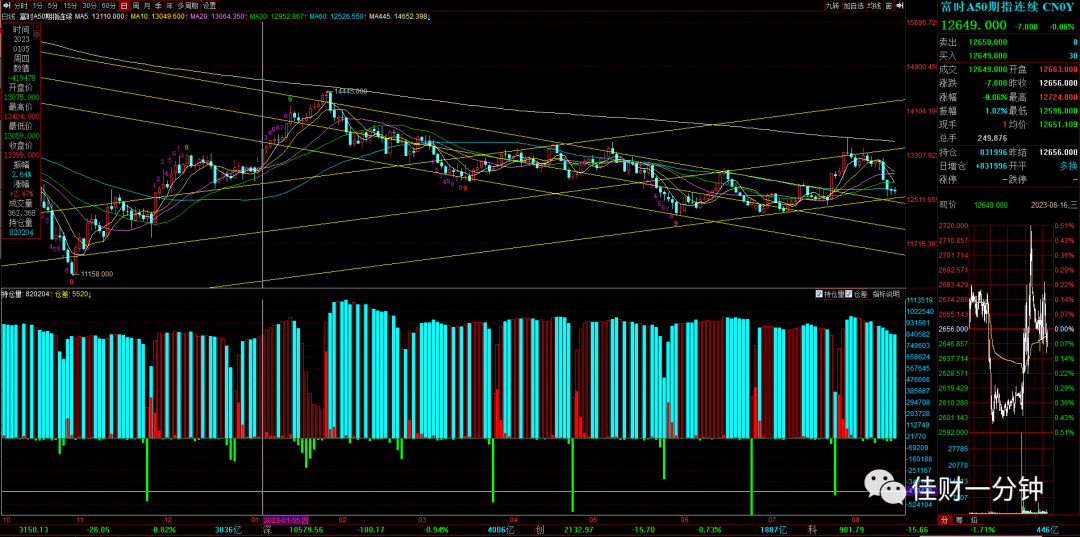This screenshot has height=537, width=1080.
Task: Switch to 分时 intraday chart
Action: pyautogui.click(x=21, y=6)
